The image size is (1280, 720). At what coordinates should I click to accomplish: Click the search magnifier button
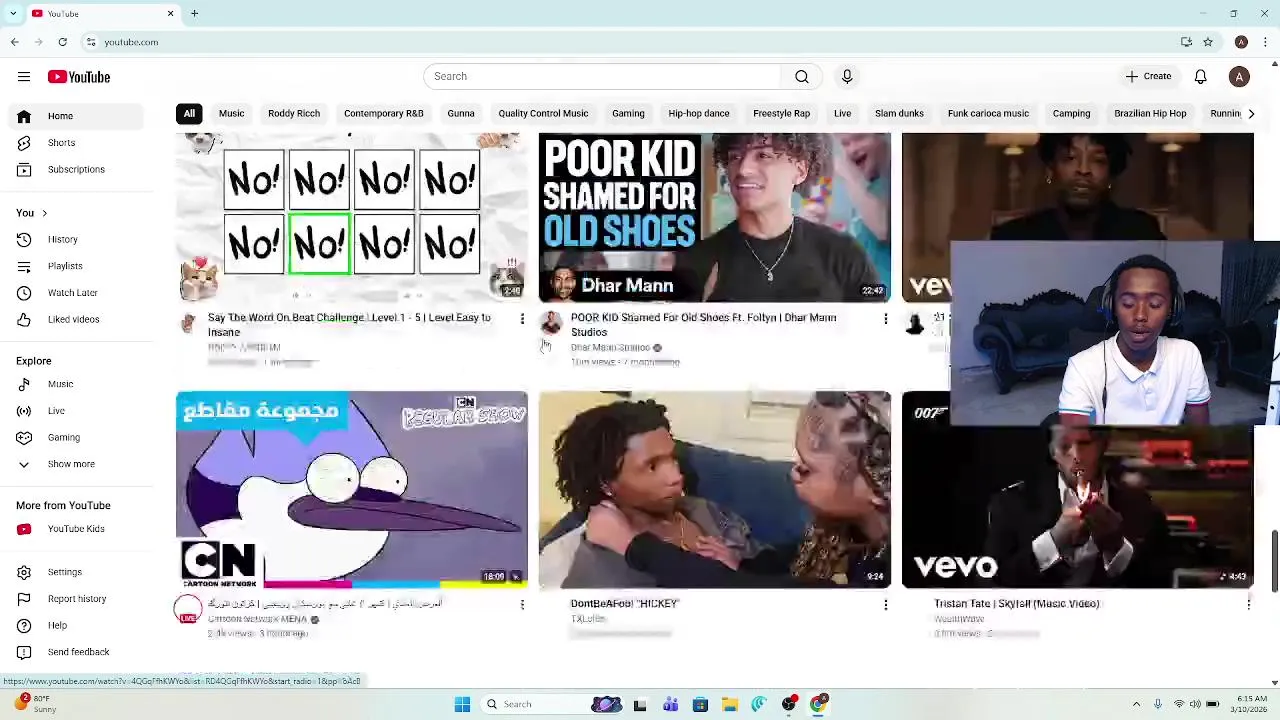point(802,76)
